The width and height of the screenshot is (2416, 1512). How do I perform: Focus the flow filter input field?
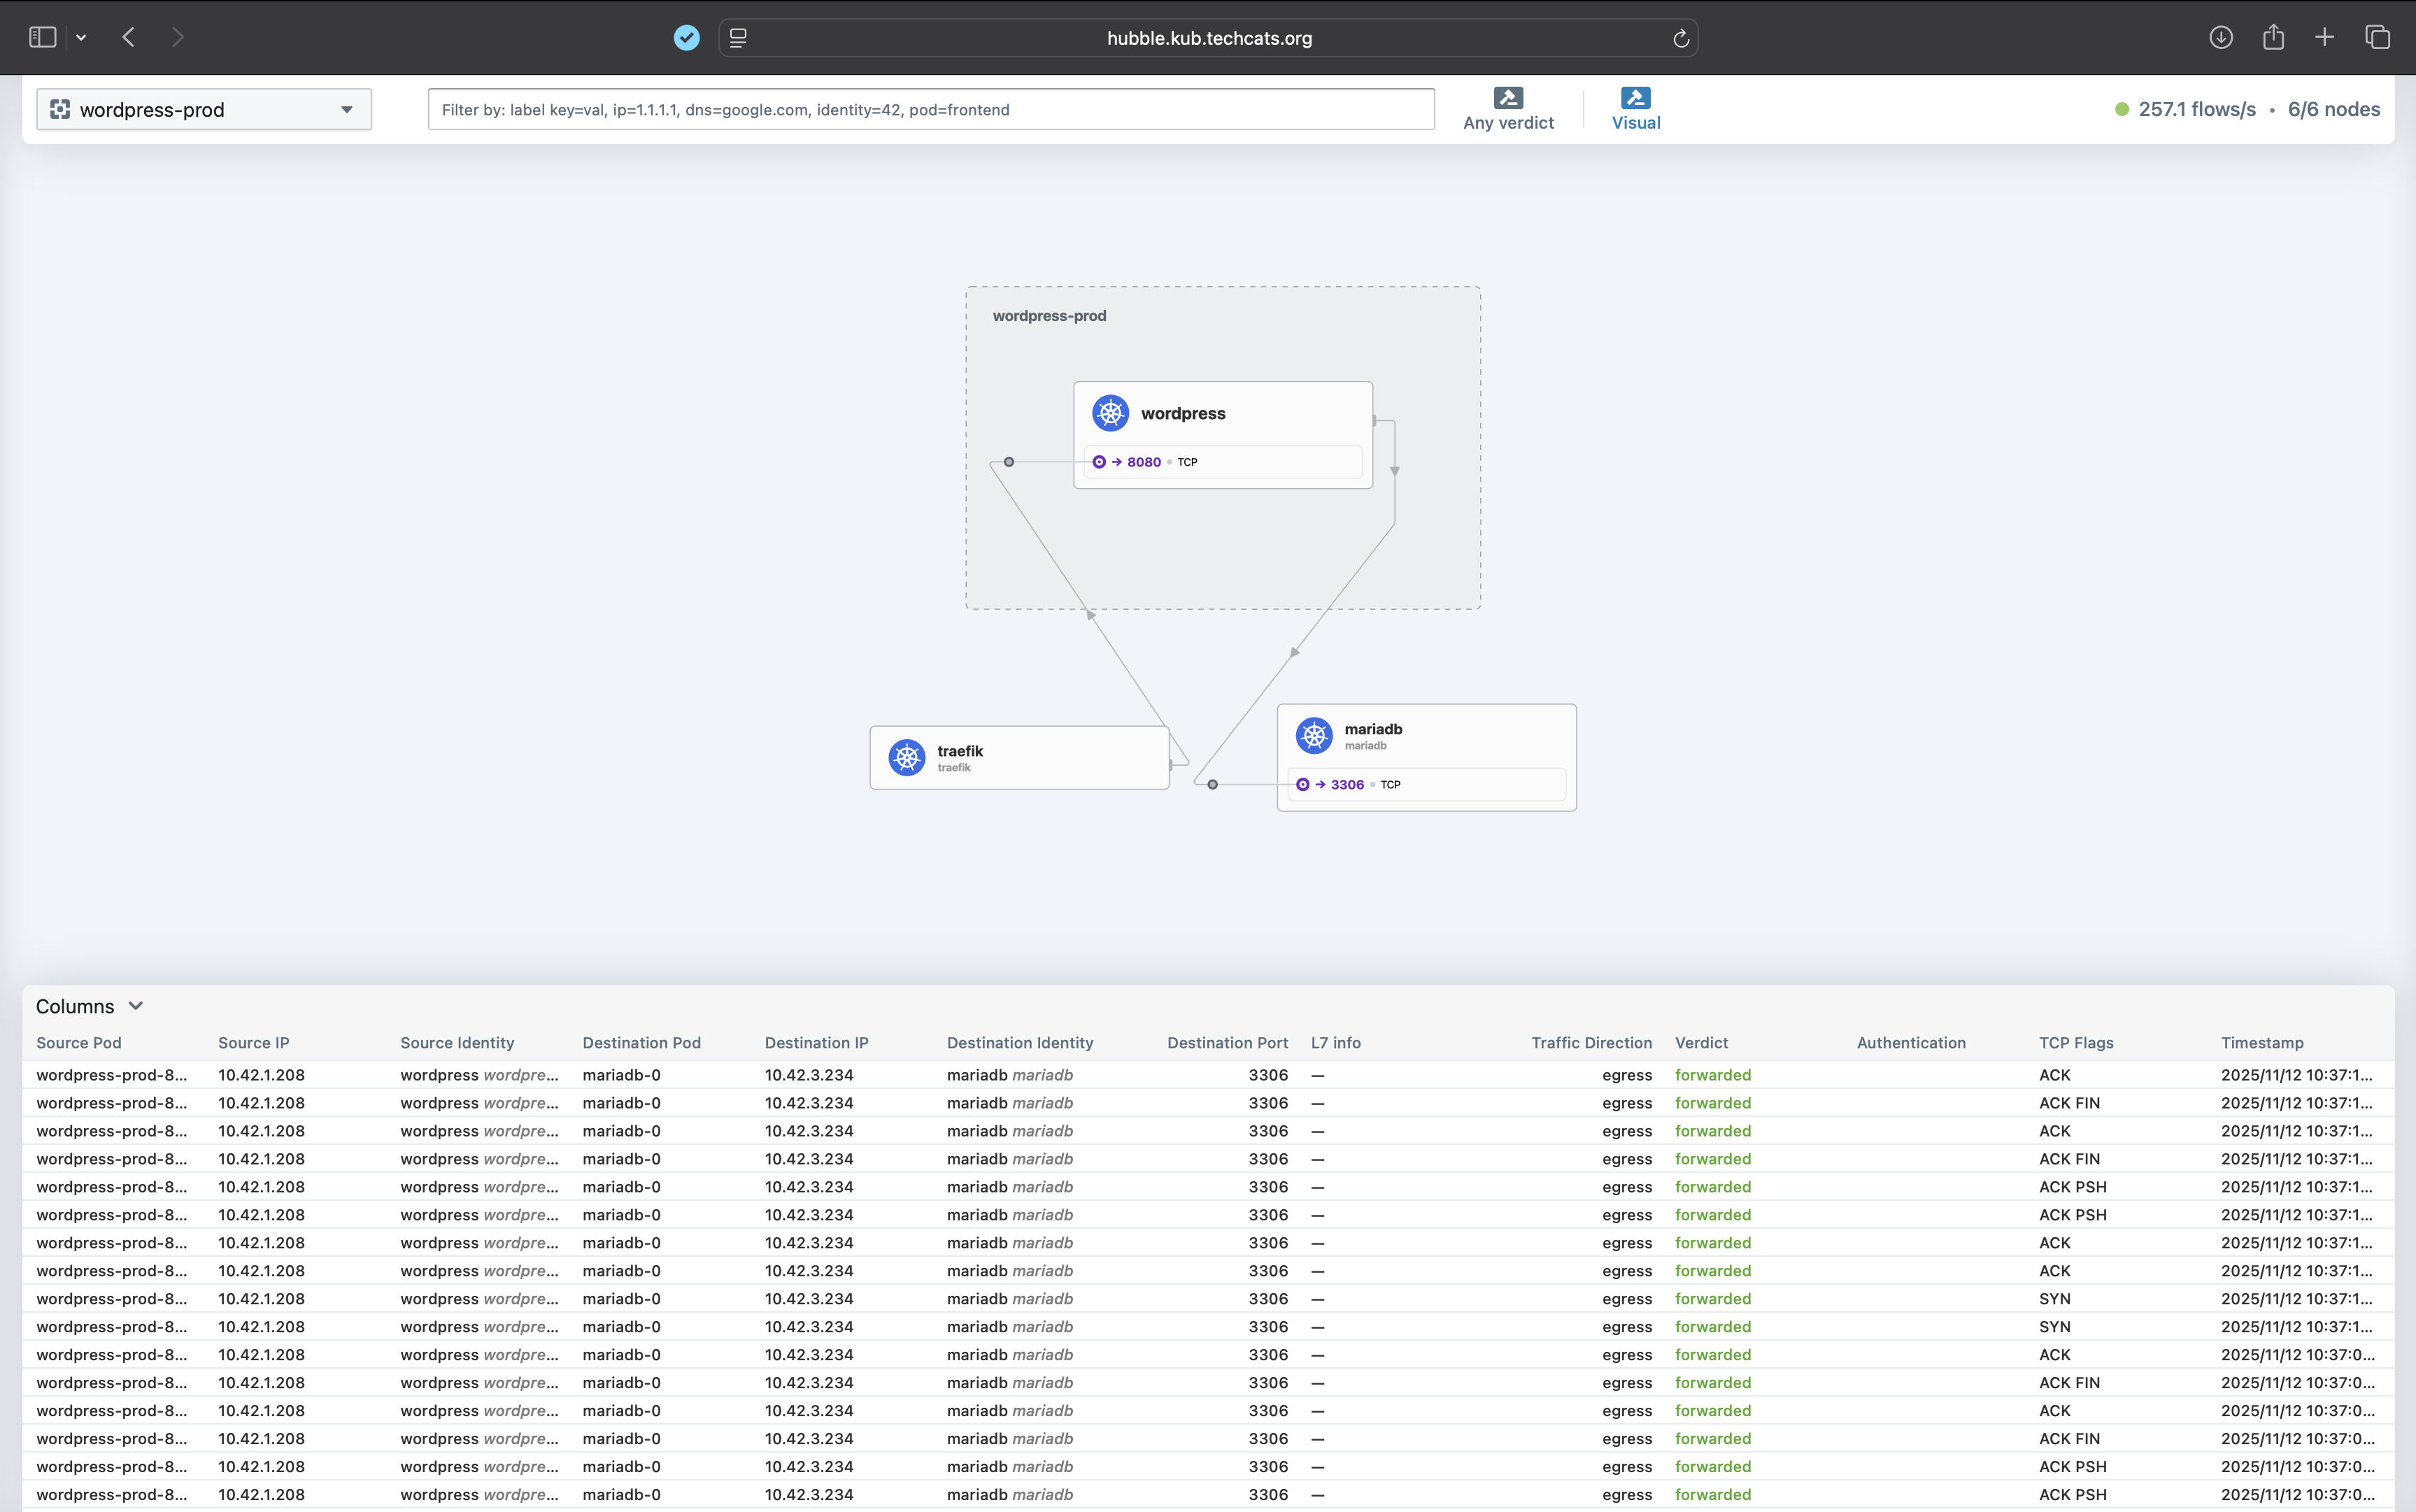pyautogui.click(x=930, y=109)
